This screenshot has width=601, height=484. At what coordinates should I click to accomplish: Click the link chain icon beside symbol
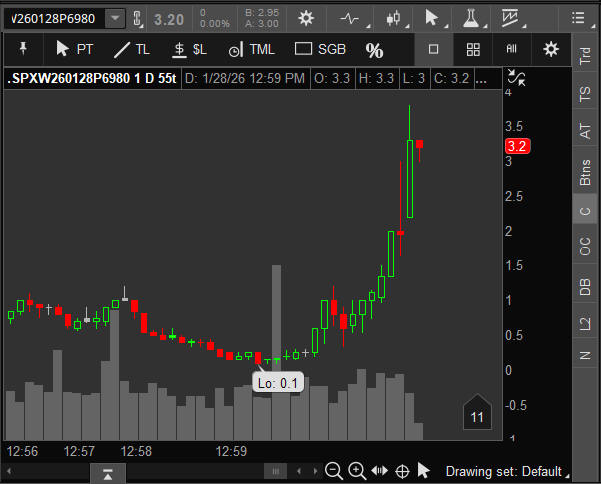[138, 18]
